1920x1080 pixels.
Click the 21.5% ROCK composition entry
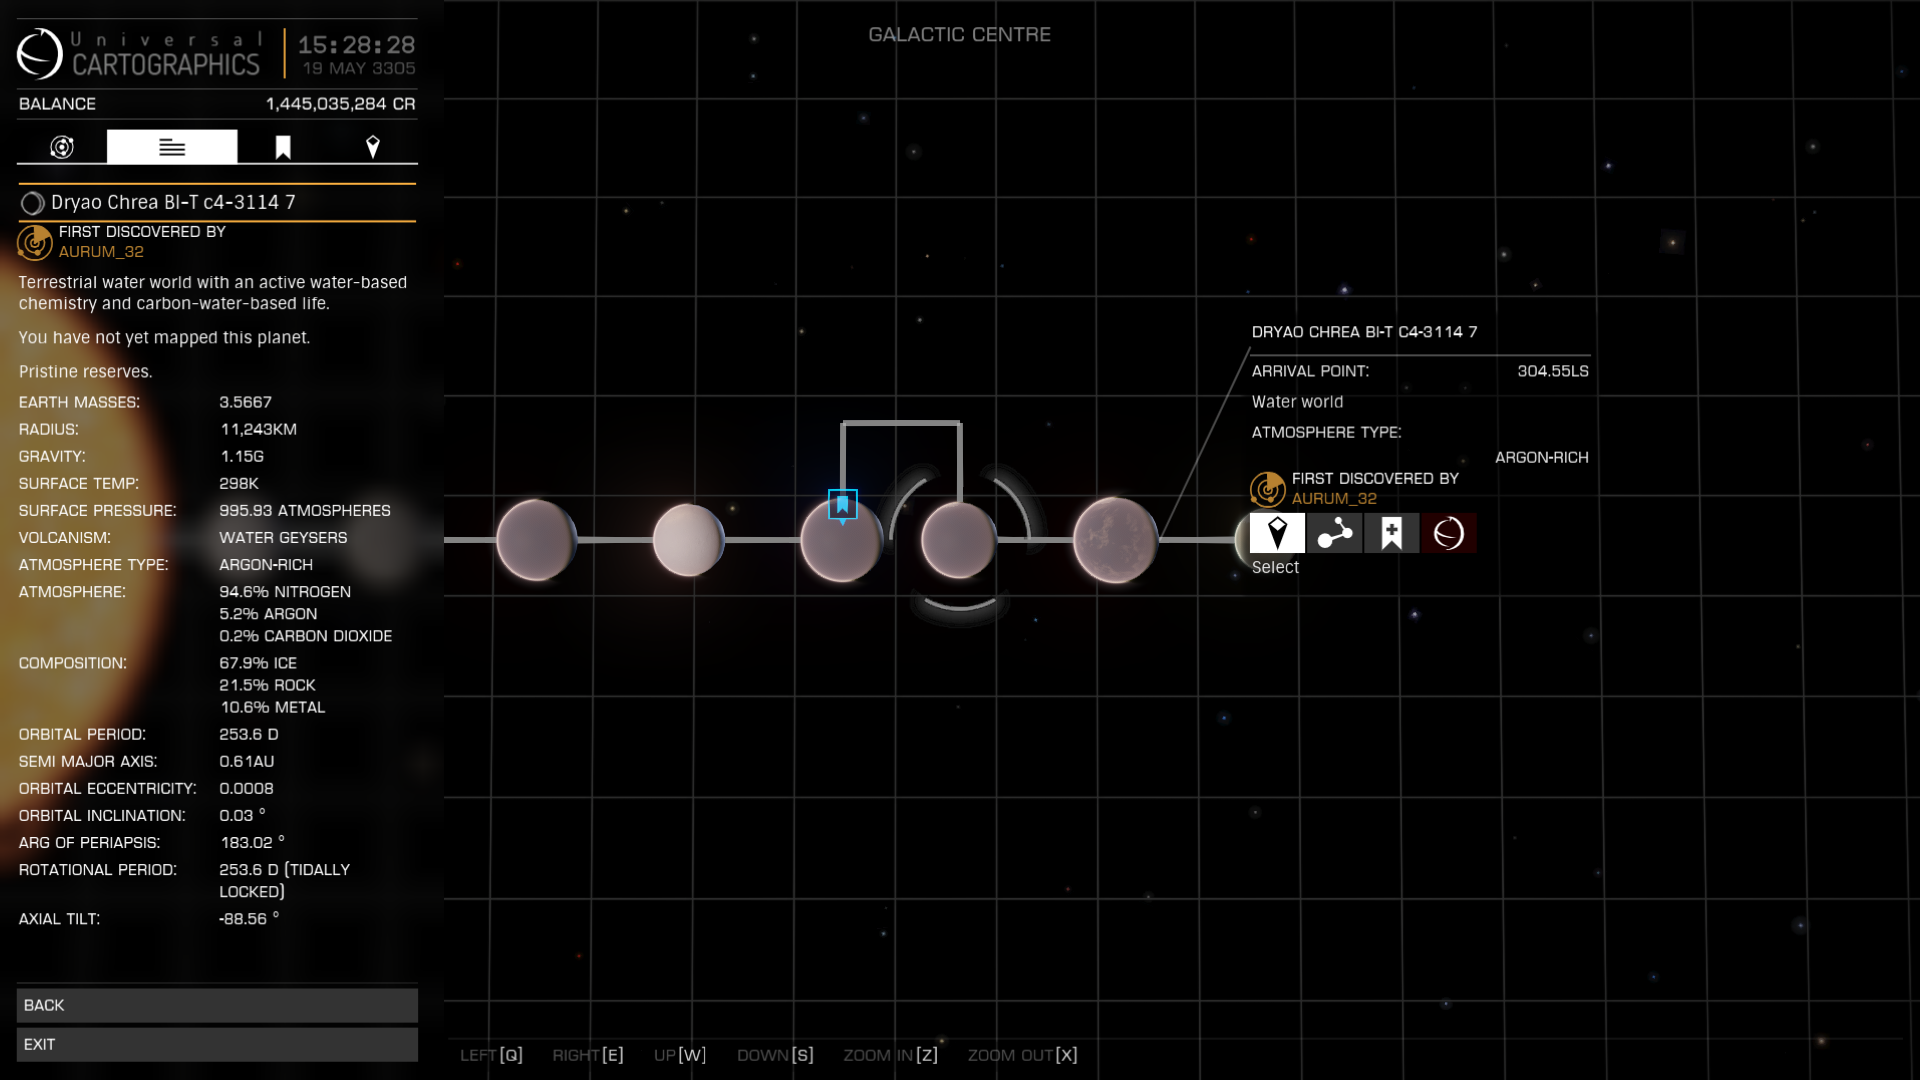267,685
